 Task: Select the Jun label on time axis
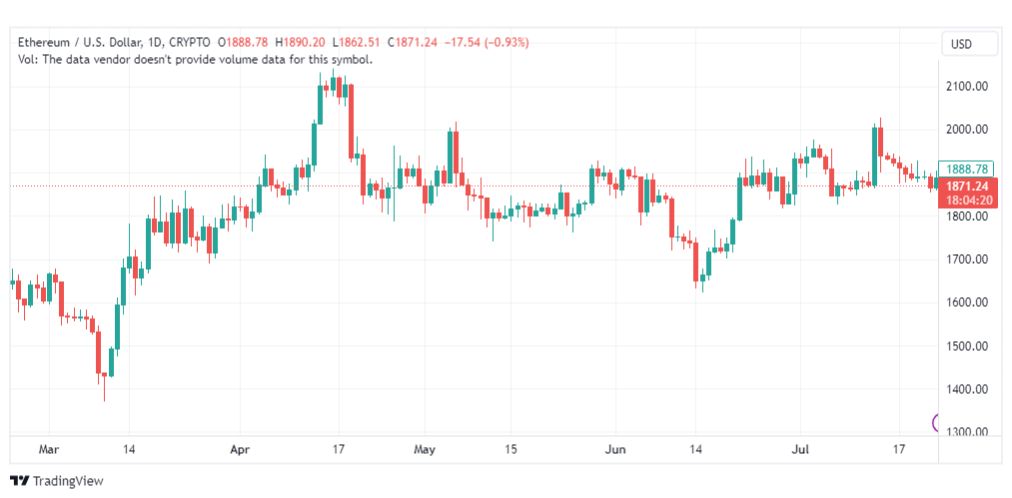[615, 449]
